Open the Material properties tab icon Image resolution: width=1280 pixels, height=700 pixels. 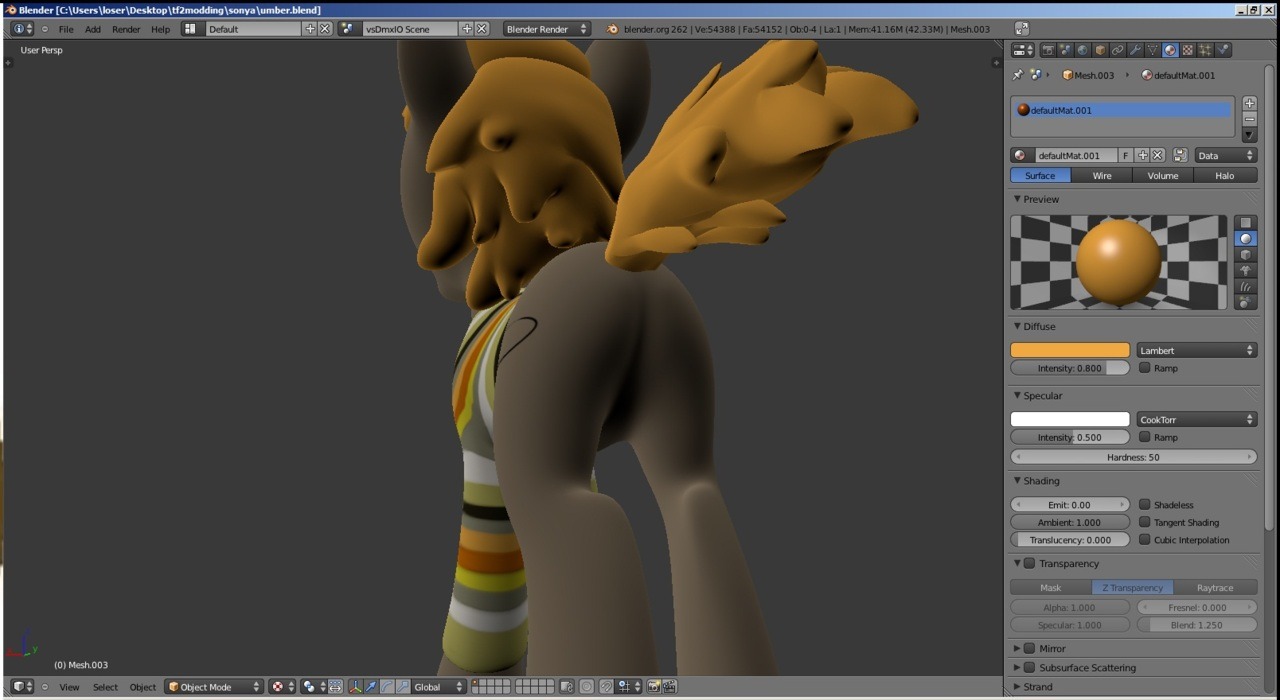1170,50
